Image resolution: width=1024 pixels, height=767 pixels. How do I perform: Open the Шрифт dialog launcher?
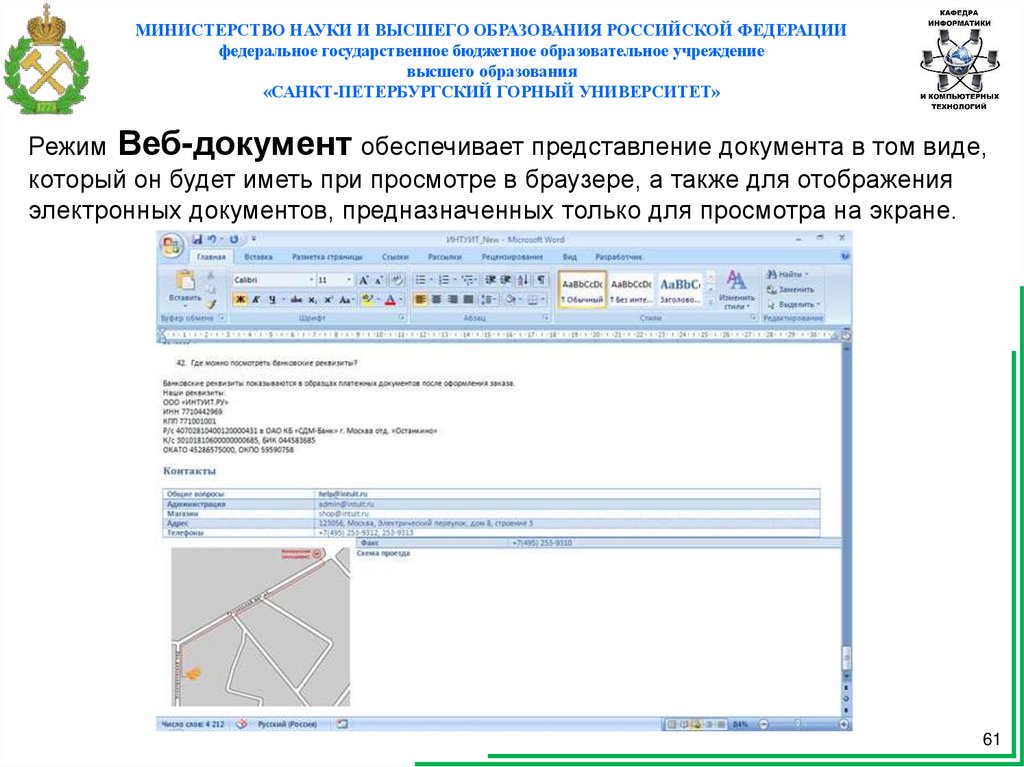coord(402,318)
